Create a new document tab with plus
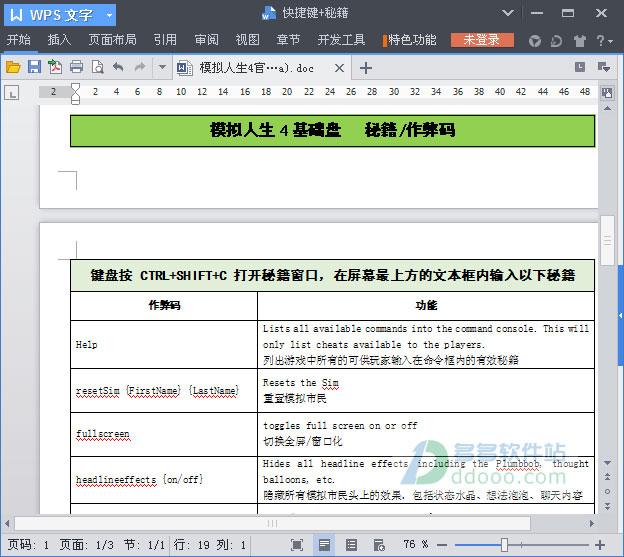 (366, 68)
